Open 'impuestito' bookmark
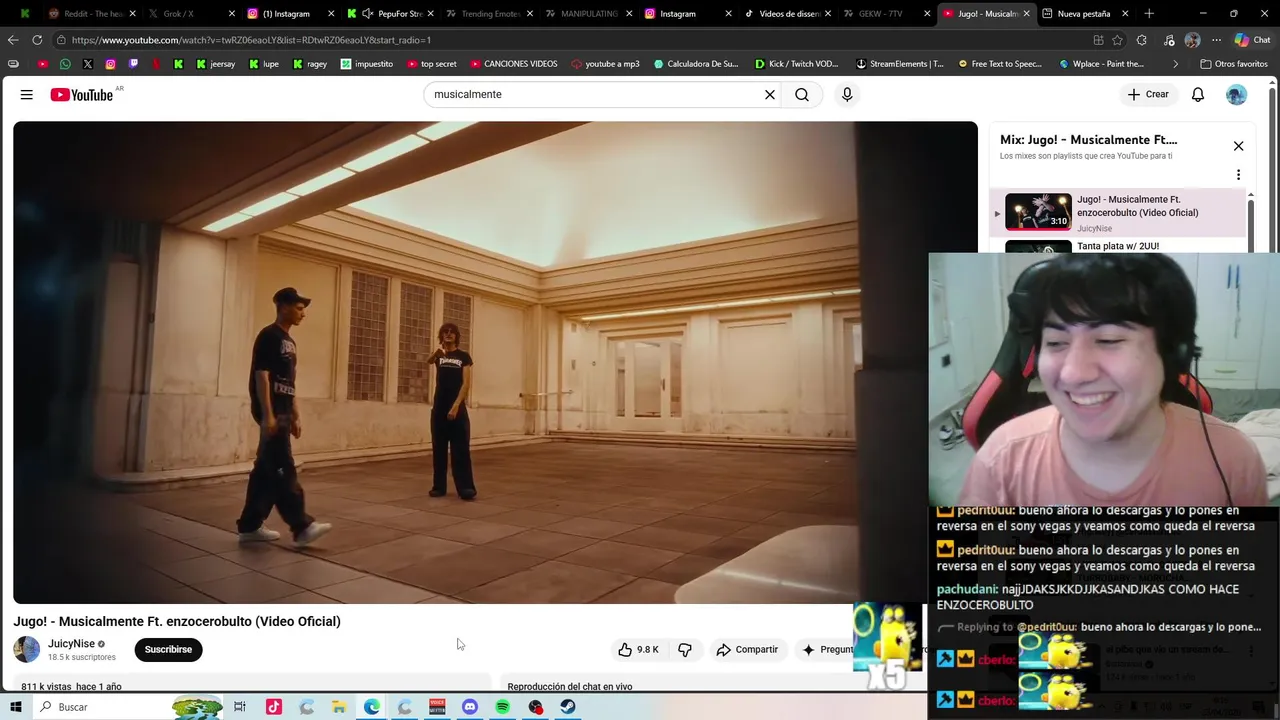This screenshot has width=1280, height=720. 367,64
